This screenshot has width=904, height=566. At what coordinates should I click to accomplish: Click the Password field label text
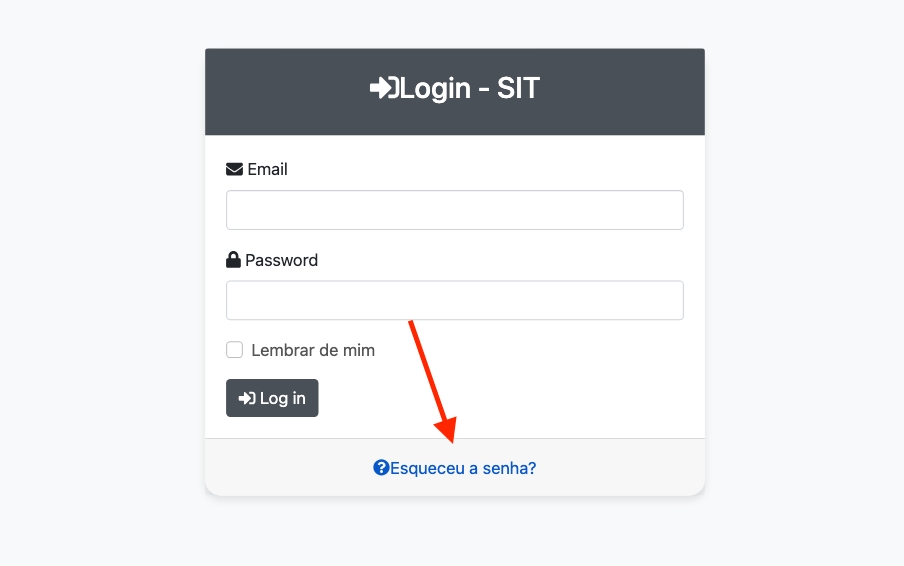click(281, 260)
